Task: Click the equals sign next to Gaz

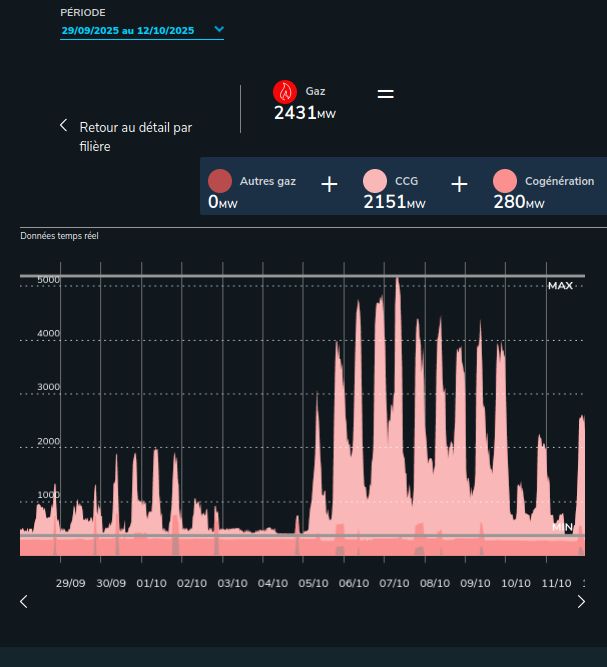Action: click(x=385, y=94)
